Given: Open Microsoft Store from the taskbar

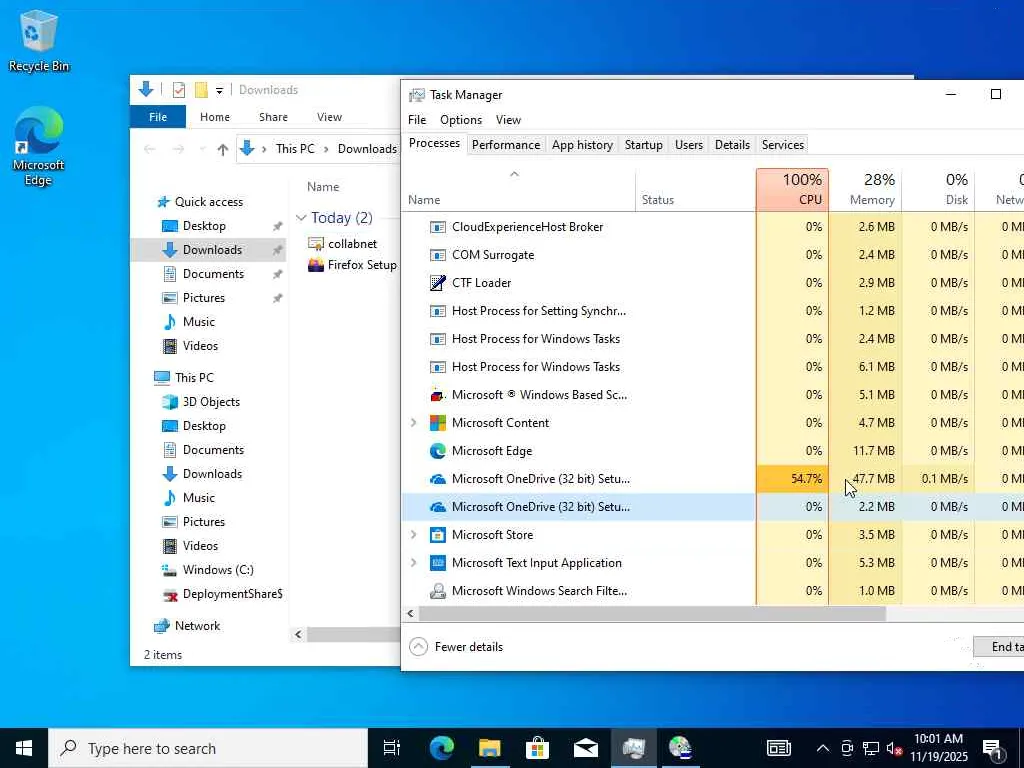Looking at the screenshot, I should pyautogui.click(x=537, y=748).
